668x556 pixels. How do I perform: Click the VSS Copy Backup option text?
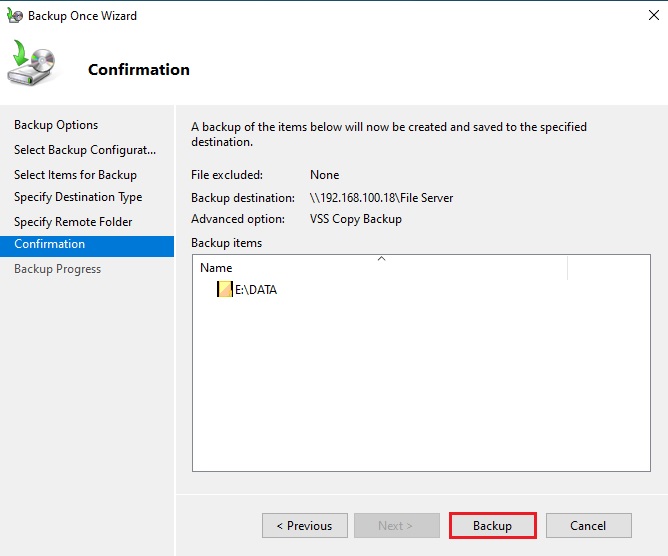coord(355,219)
